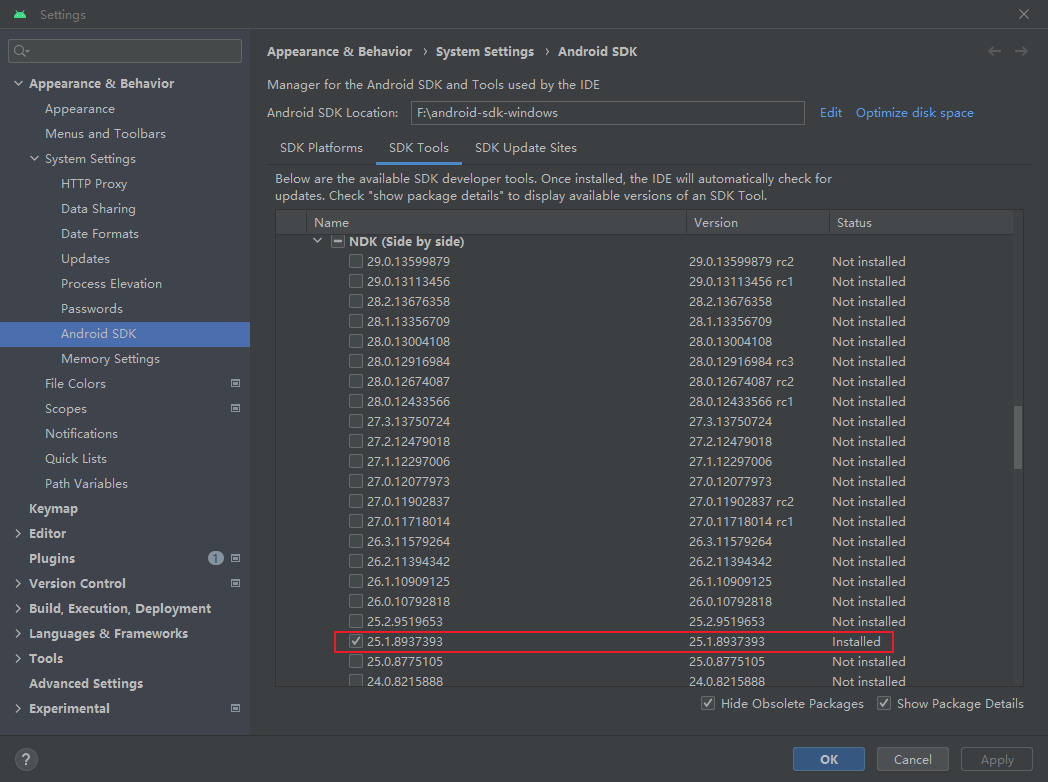Click project-level icon next to Plugins
This screenshot has width=1048, height=782.
point(235,558)
